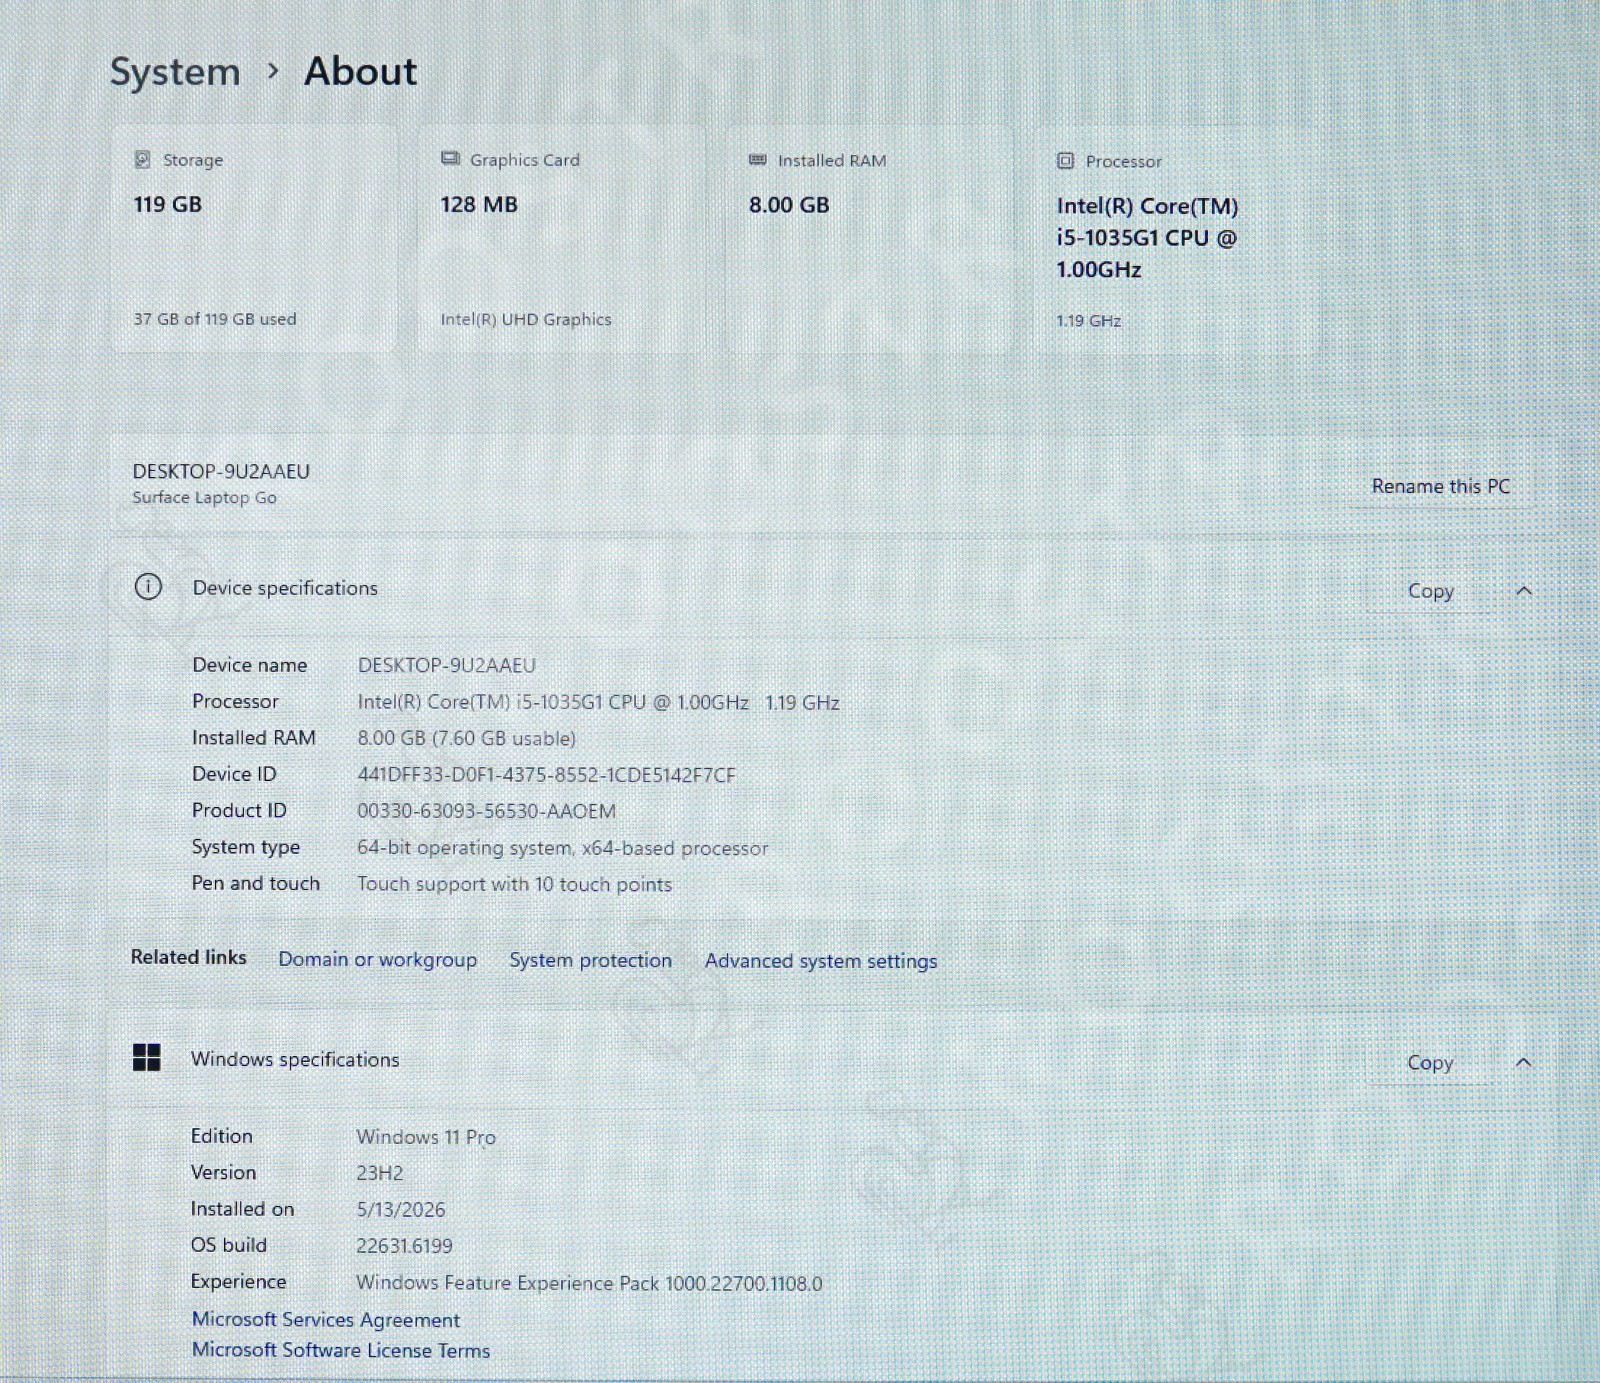Click the 37 GB of 119 GB used text
The image size is (1600, 1383).
click(215, 319)
